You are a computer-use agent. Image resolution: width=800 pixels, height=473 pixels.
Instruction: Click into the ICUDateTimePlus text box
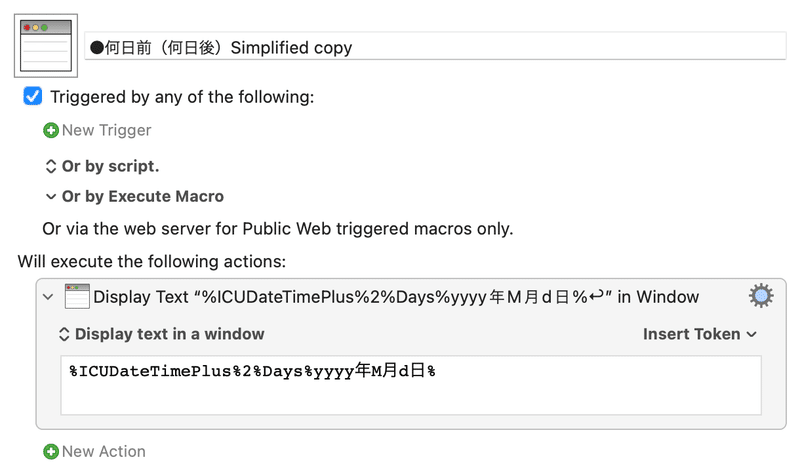point(411,385)
